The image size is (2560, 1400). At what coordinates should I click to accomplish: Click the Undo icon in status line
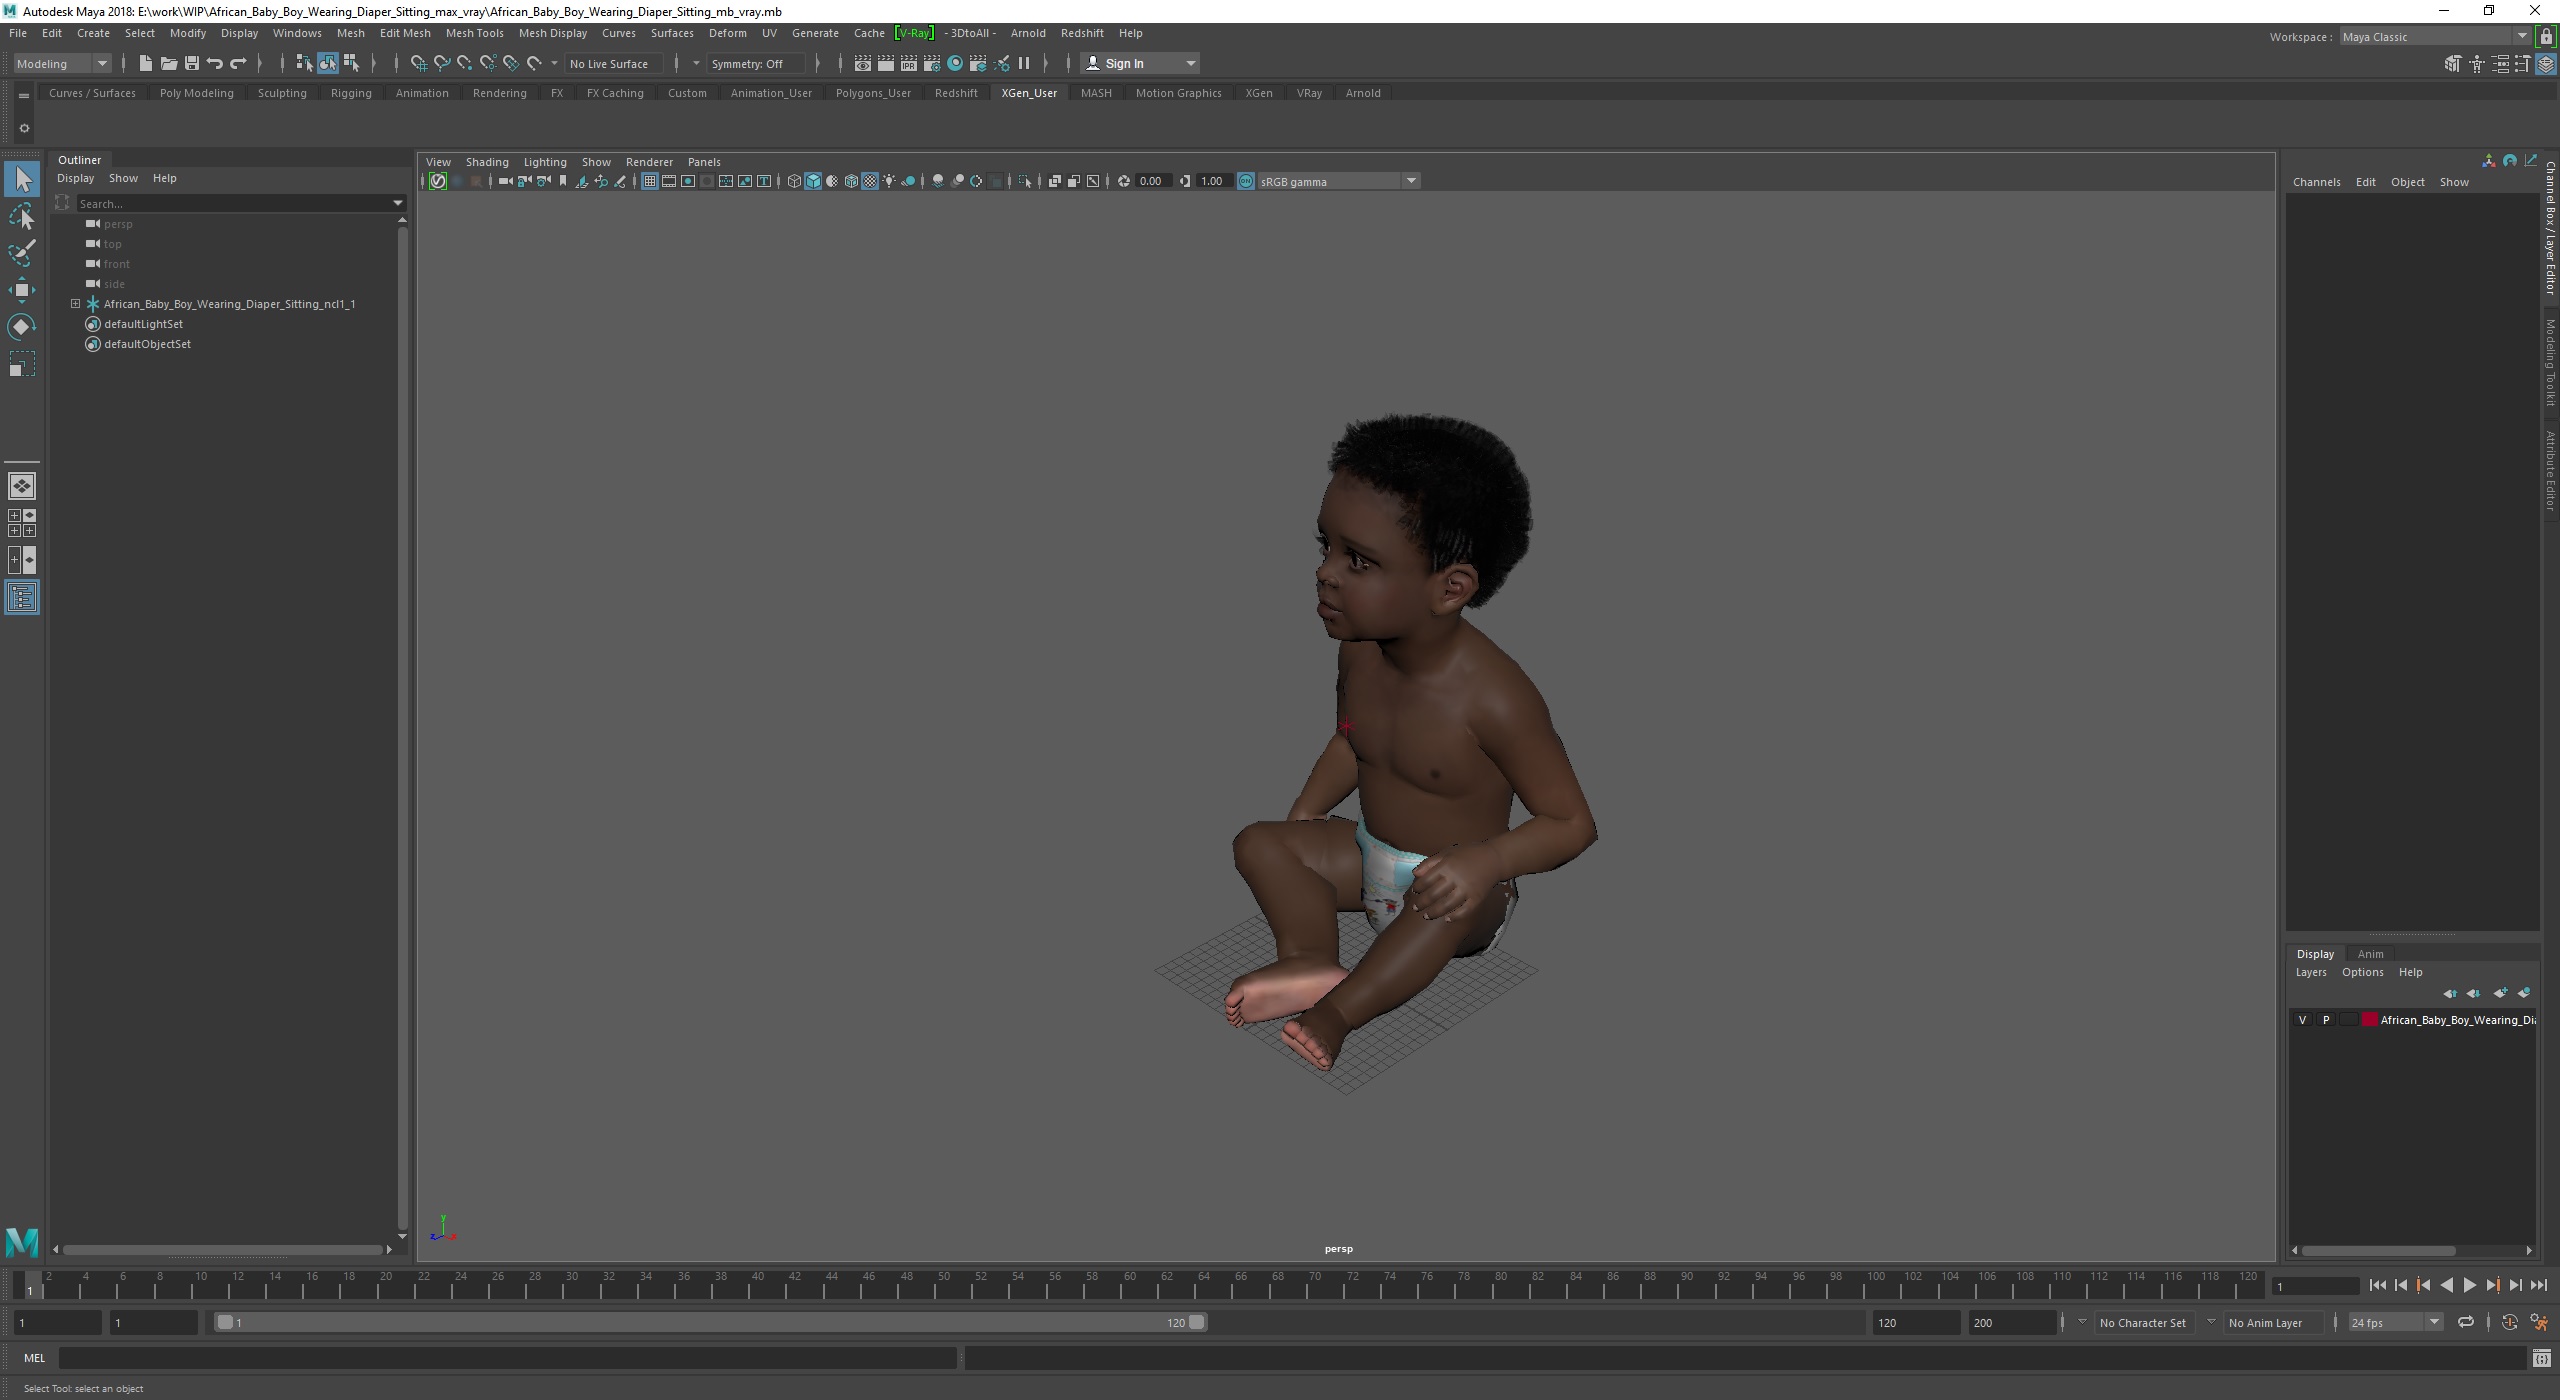(x=215, y=63)
